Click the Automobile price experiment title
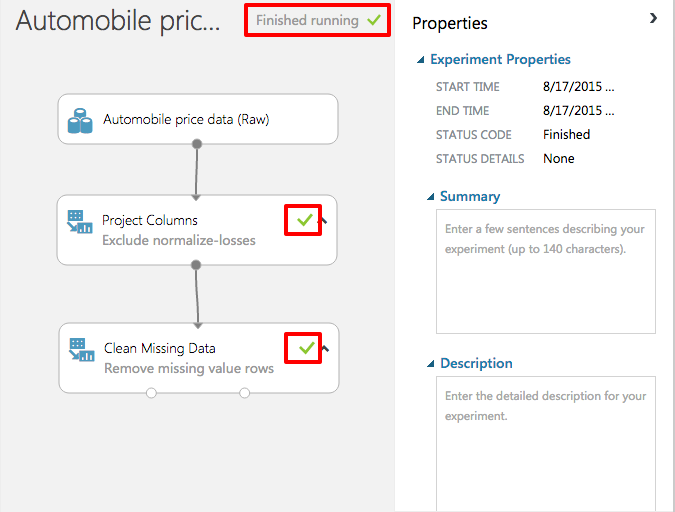Screen dimensions: 675x512 (118, 21)
